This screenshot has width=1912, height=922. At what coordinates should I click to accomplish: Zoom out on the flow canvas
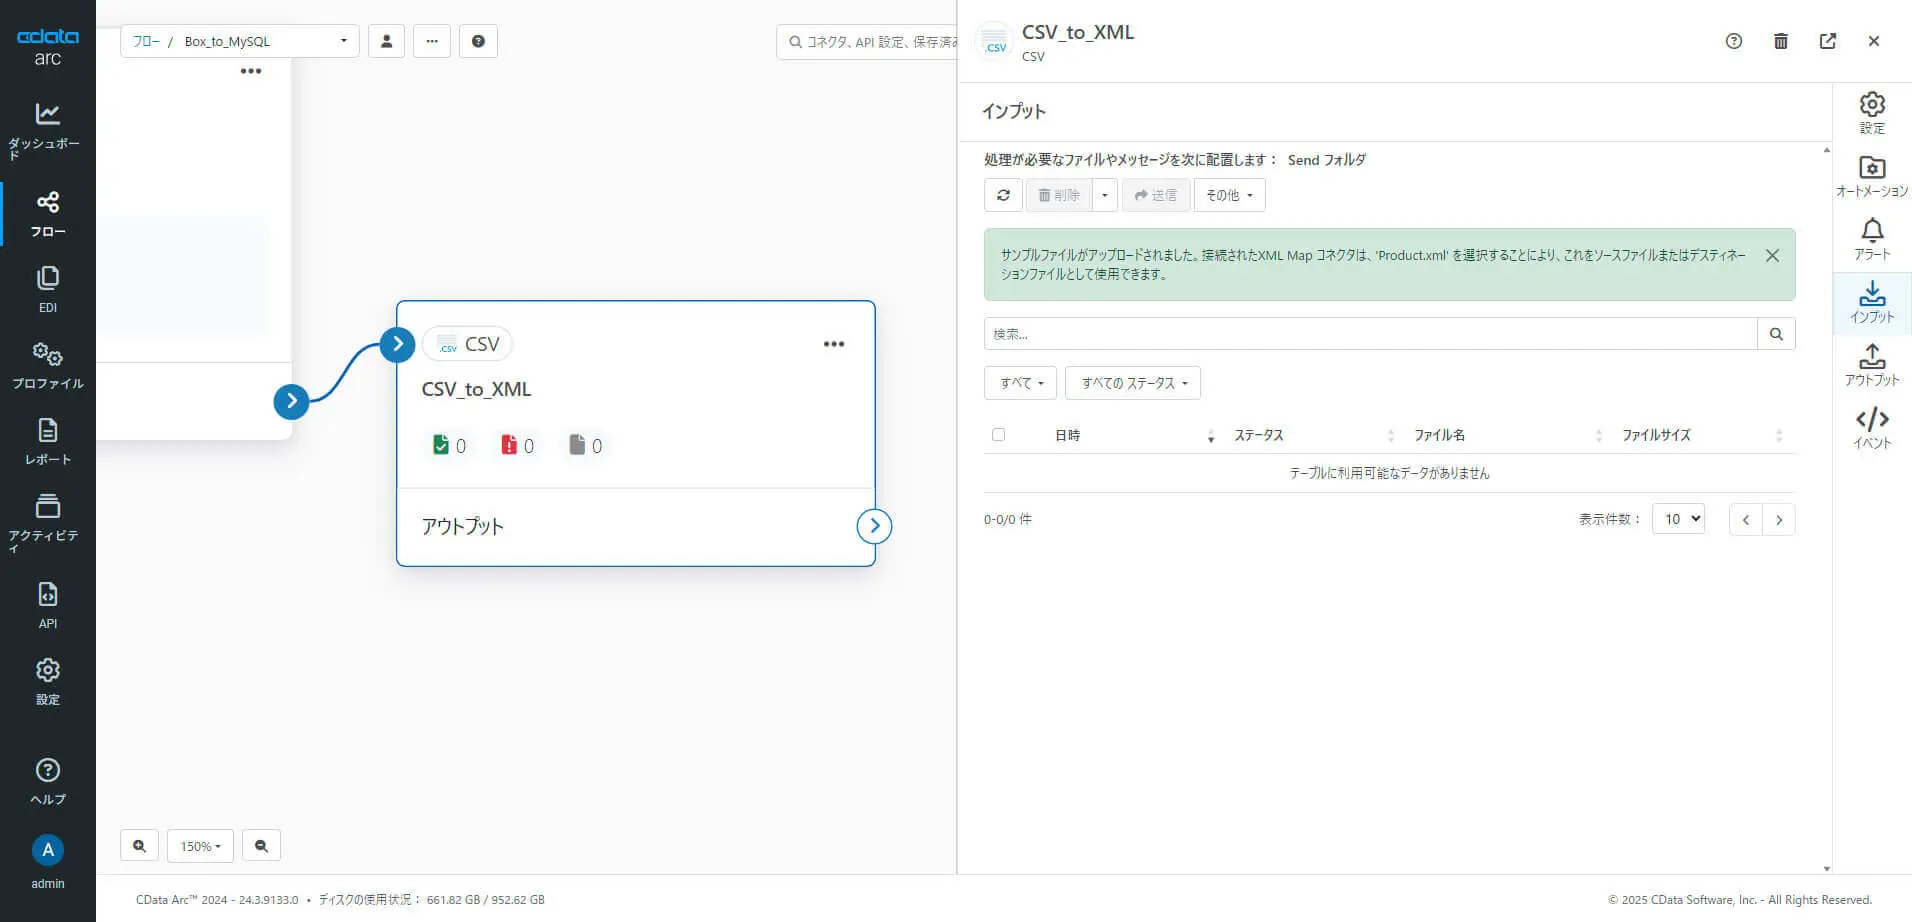click(261, 846)
